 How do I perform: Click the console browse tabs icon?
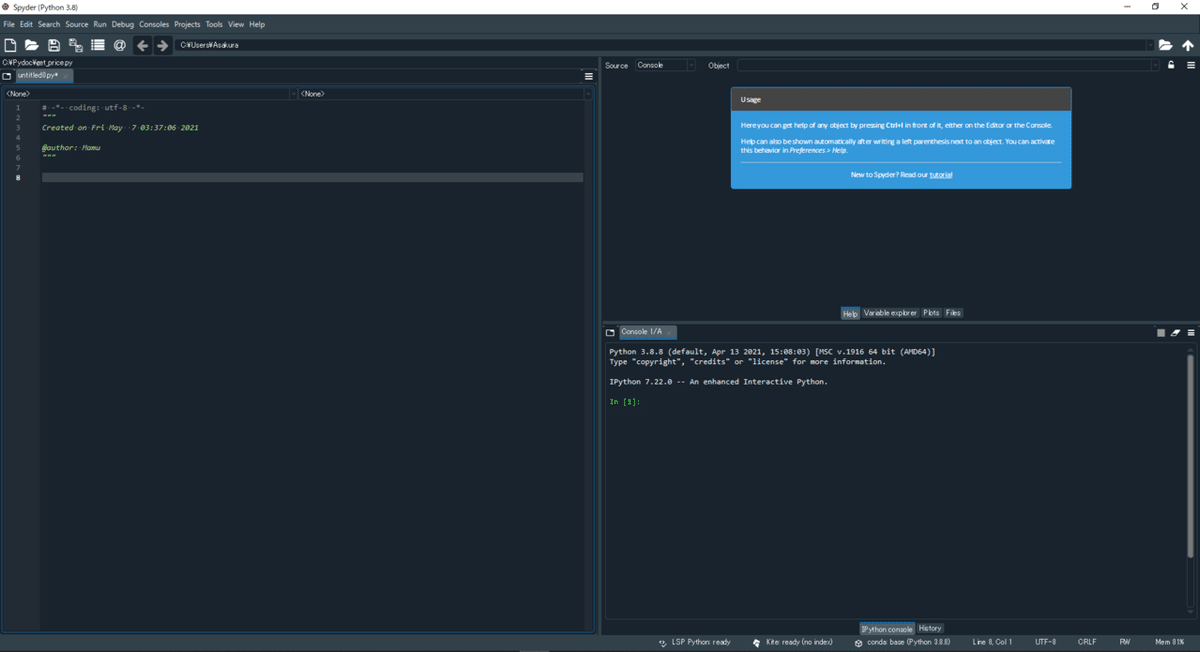(611, 332)
